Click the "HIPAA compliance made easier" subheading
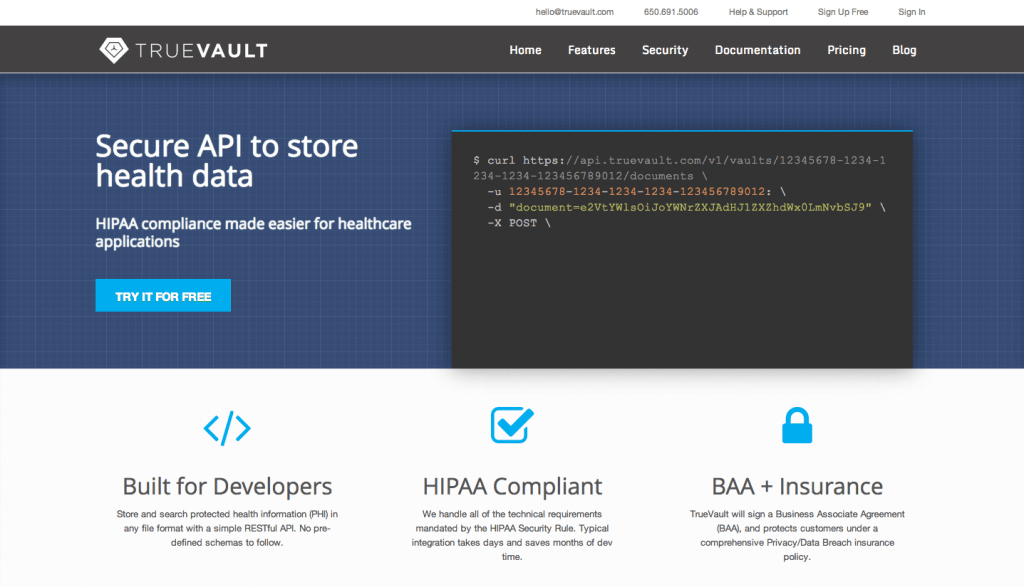Viewport: 1024px width, 587px height. [253, 232]
